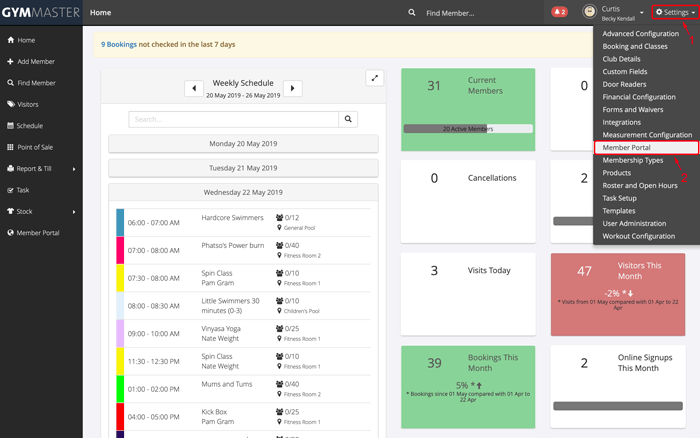Expand the Report & Till submenu
700x438 pixels.
[x=40, y=169]
